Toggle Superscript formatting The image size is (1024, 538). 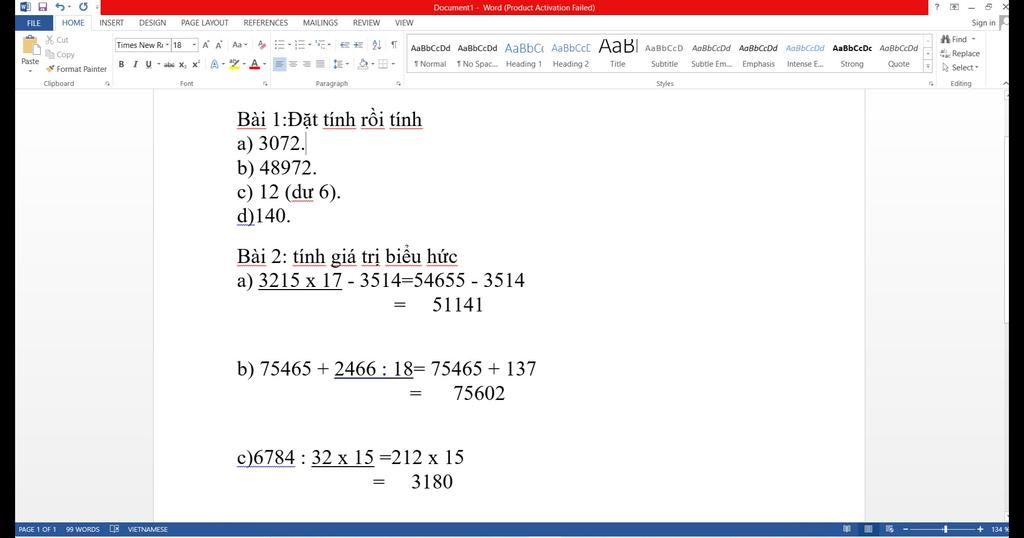[195, 64]
